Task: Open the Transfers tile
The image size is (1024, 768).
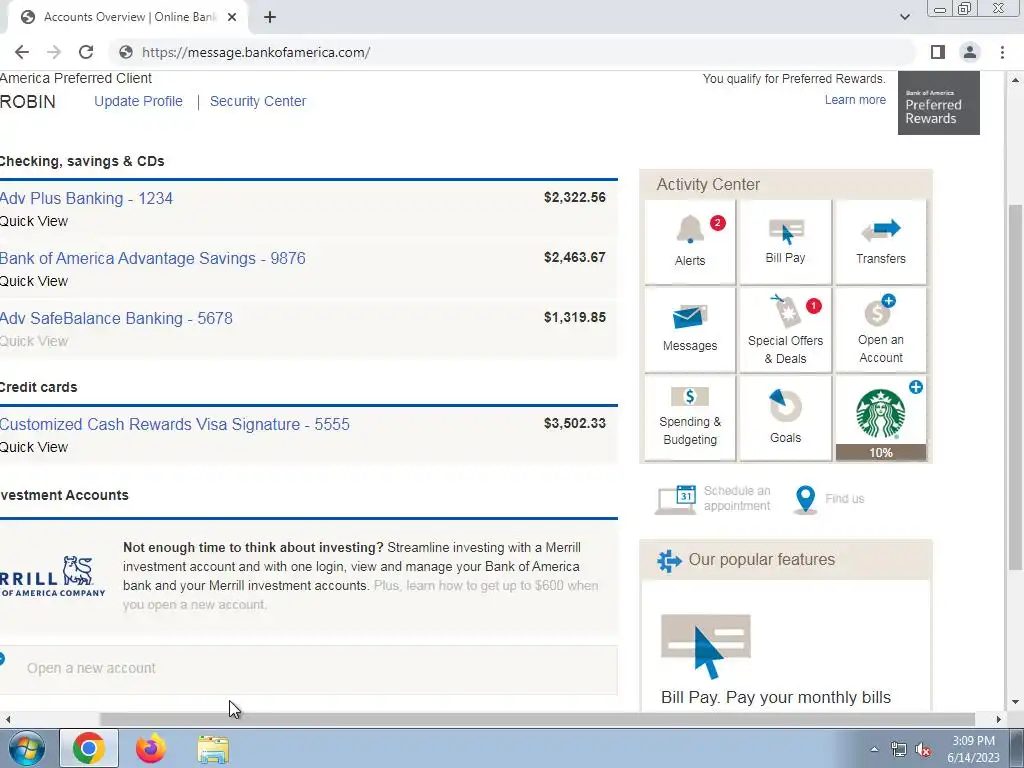Action: [880, 242]
